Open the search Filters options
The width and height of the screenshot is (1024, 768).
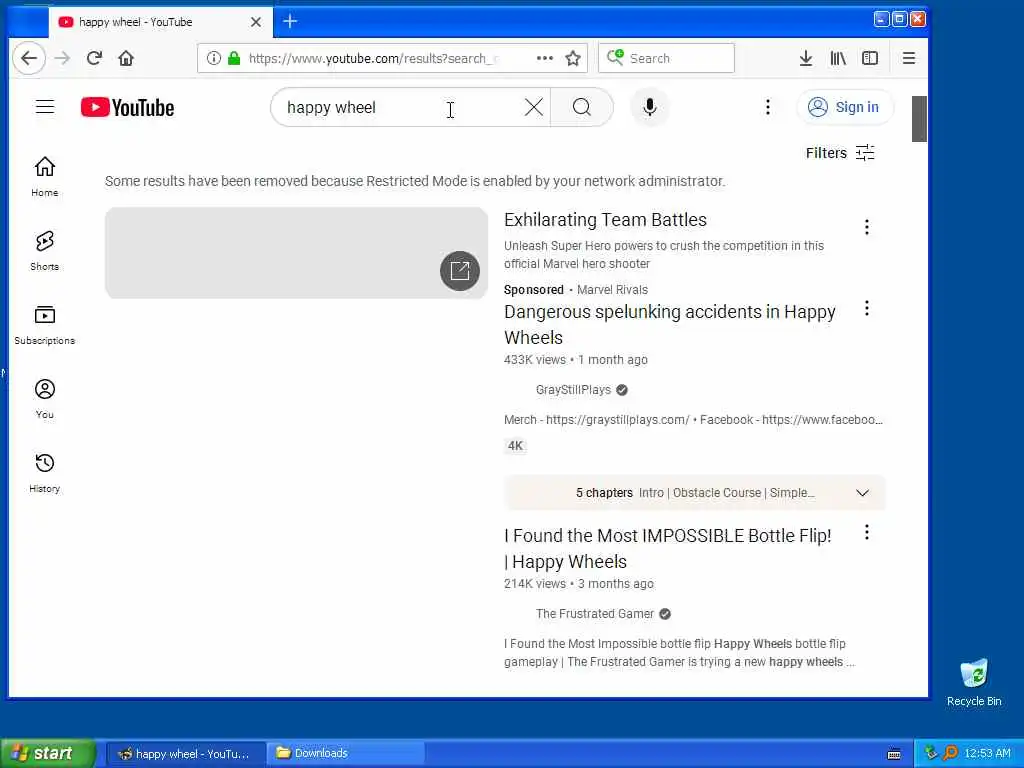[840, 153]
